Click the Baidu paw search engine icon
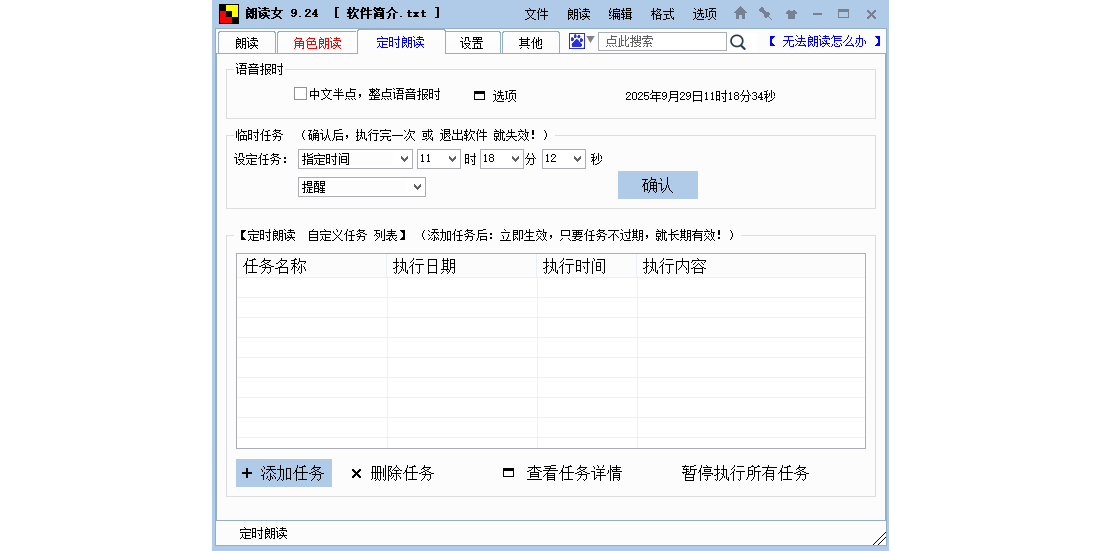 (577, 41)
